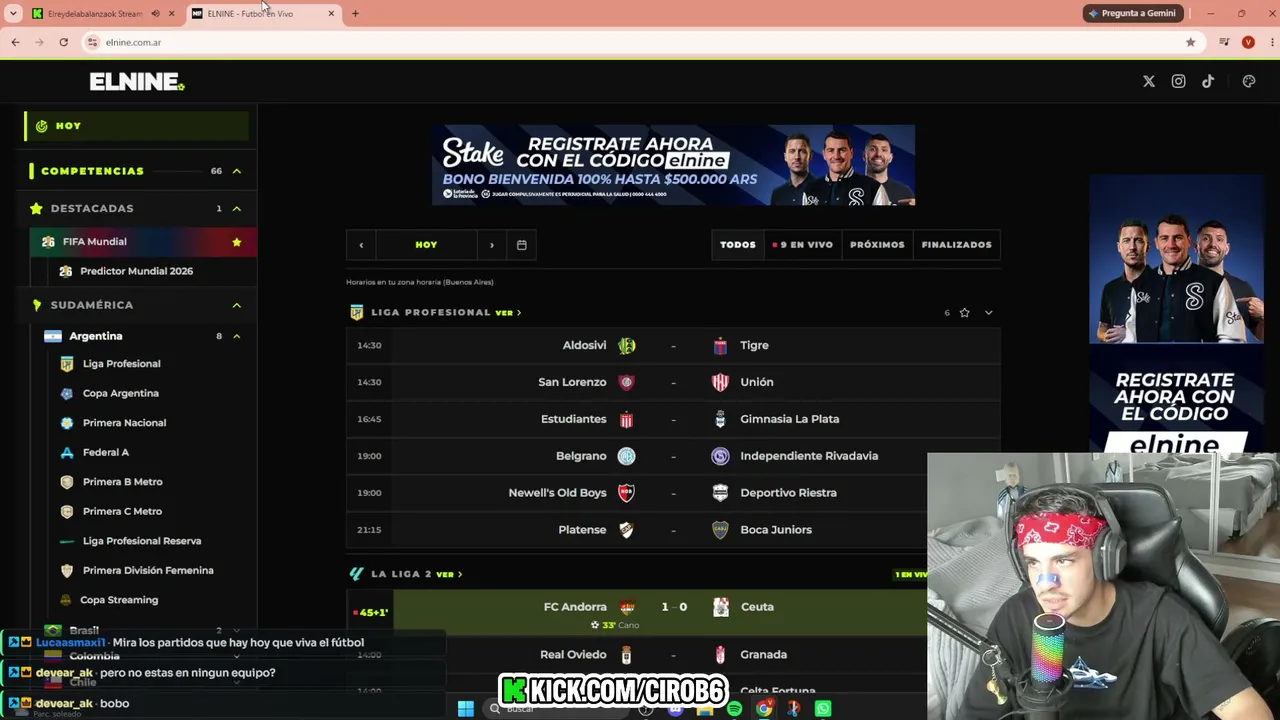
Task: Click the Boca Juniors team crest
Action: pos(720,530)
